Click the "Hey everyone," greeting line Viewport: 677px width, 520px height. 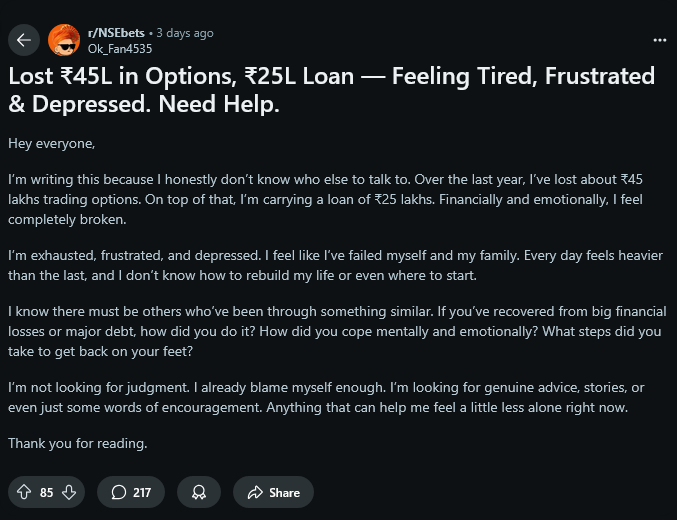click(x=51, y=144)
